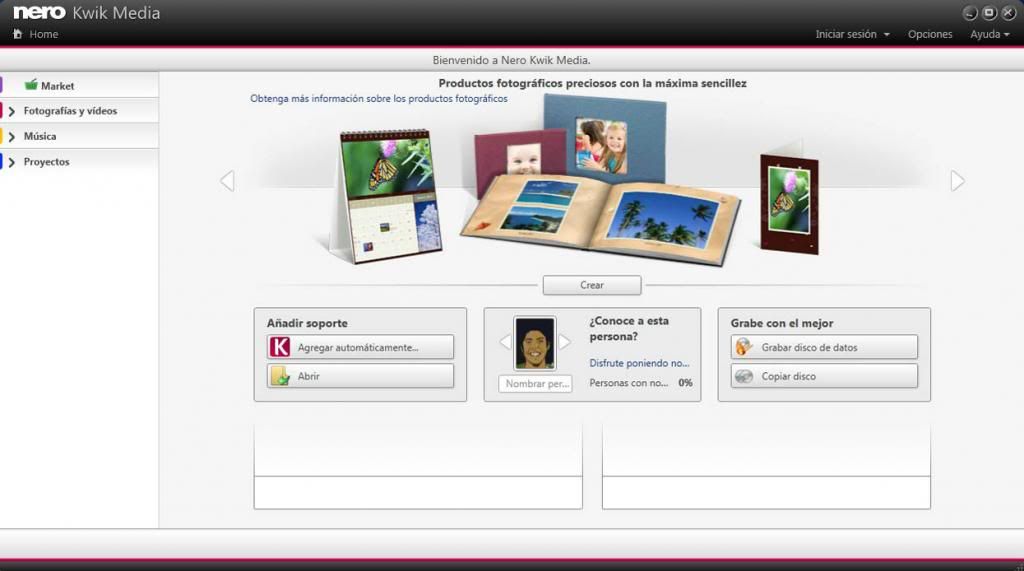Screen dimensions: 1024x571
Task: Open the Ayuda dropdown menu
Action: click(989, 34)
